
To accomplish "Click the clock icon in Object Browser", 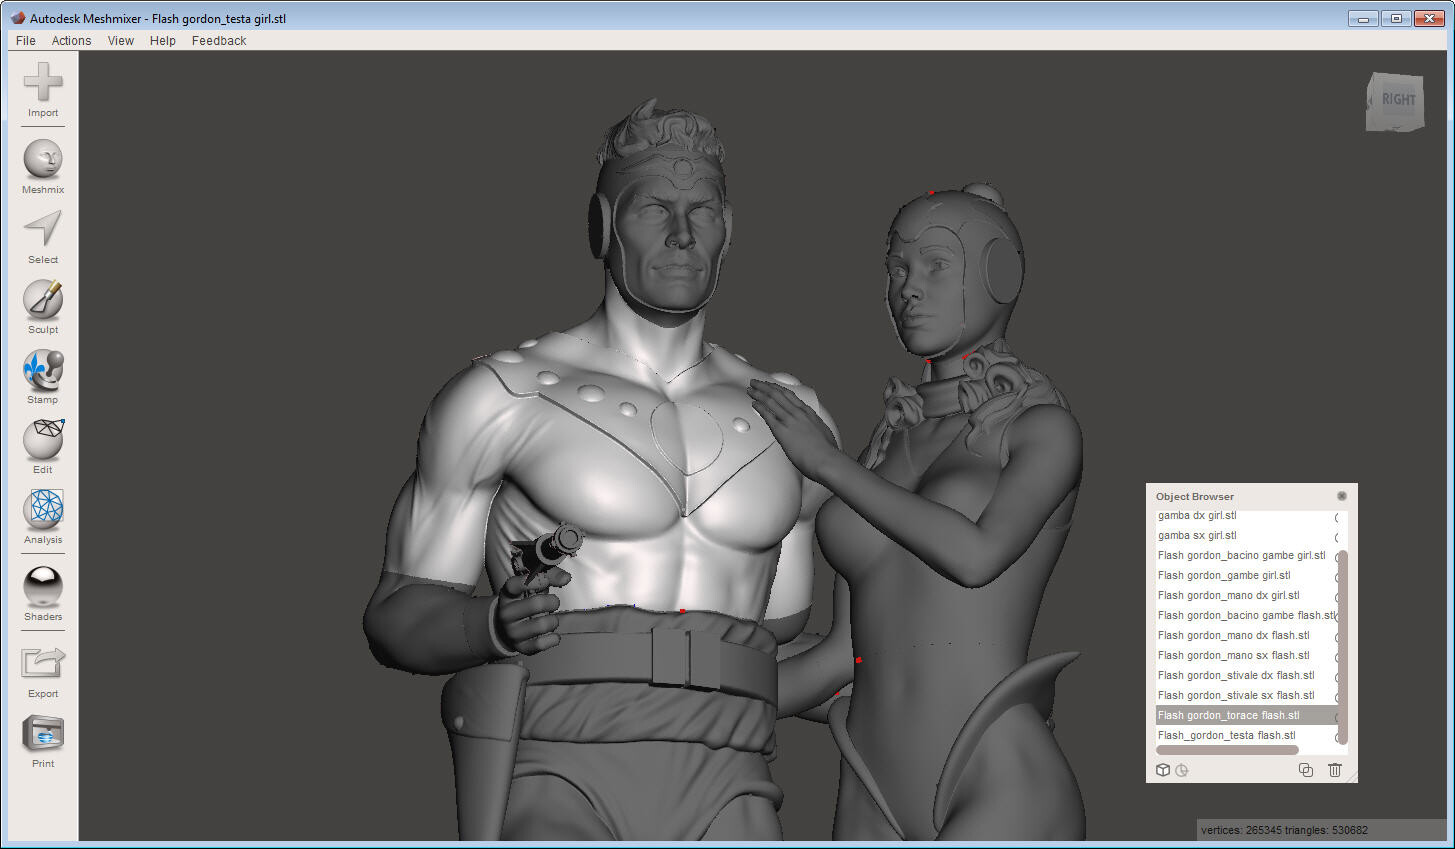I will (1182, 770).
